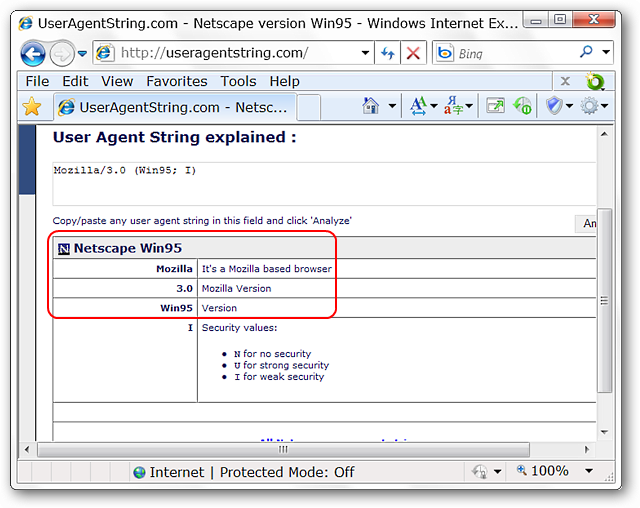
Task: Click the 'User Agent String explained' heading
Action: [x=174, y=138]
